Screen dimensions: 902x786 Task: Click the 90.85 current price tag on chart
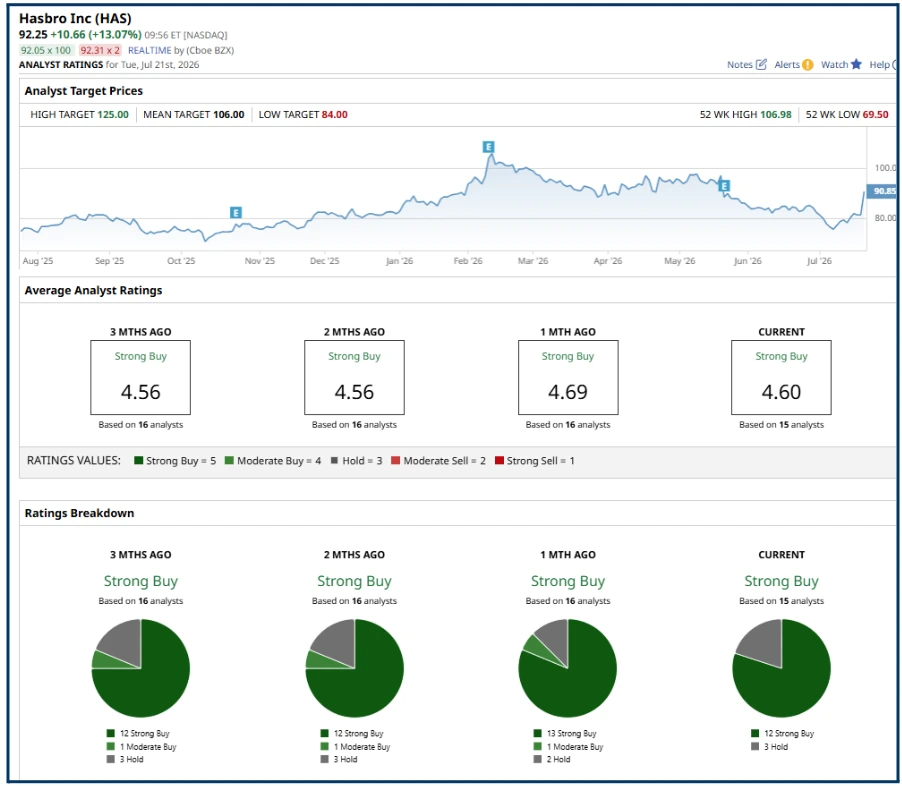click(x=882, y=191)
